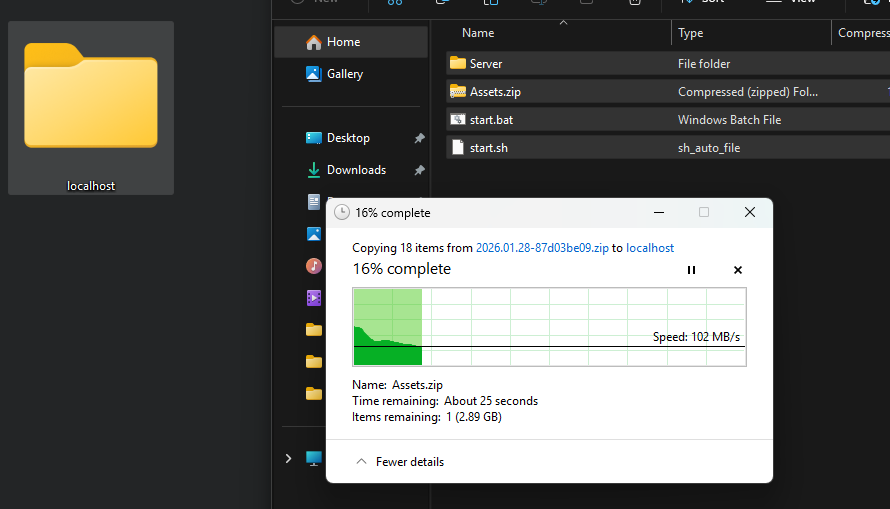Click the copy progress speed graph

(x=549, y=327)
